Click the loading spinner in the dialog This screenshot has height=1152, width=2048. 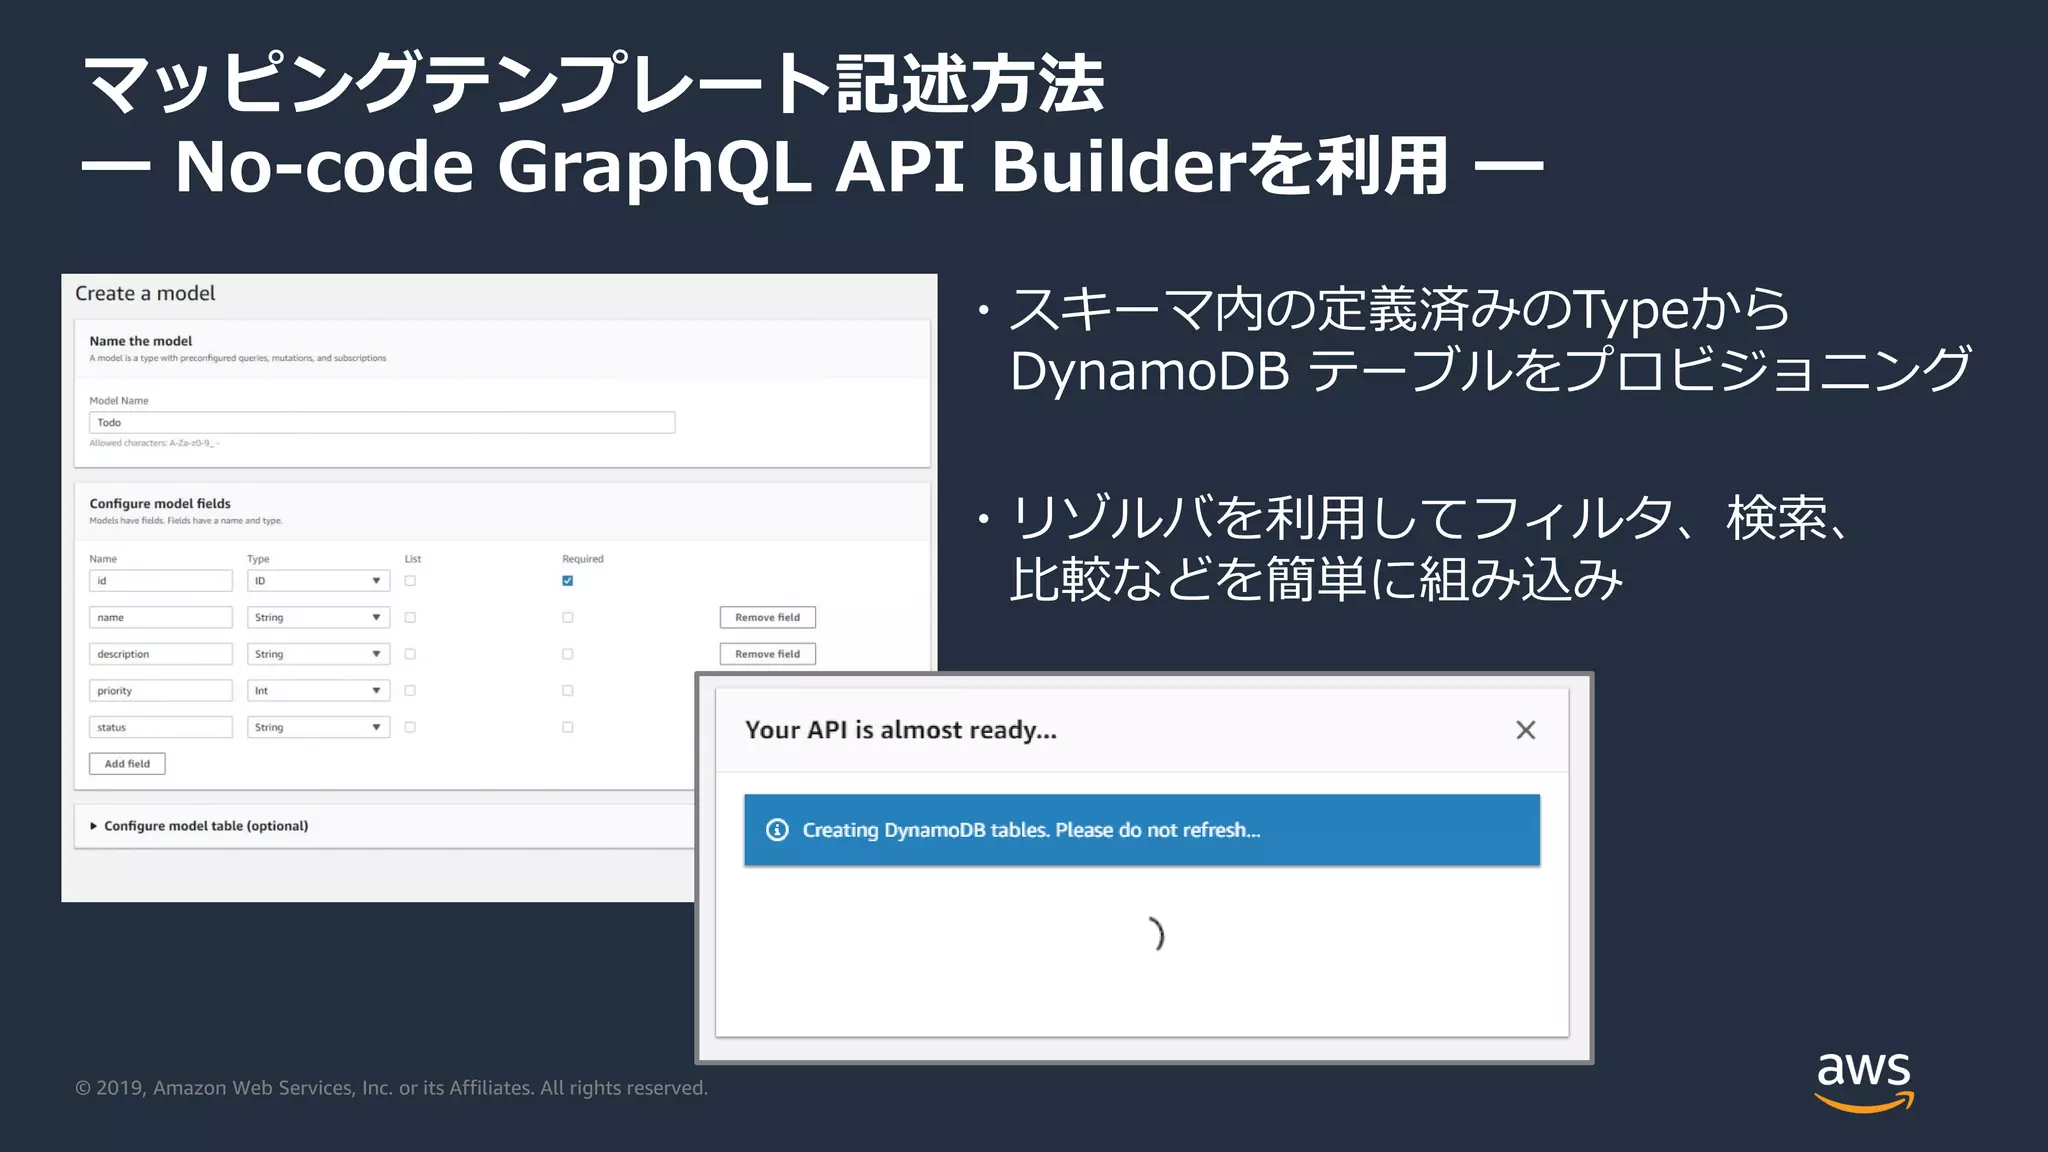[1156, 934]
